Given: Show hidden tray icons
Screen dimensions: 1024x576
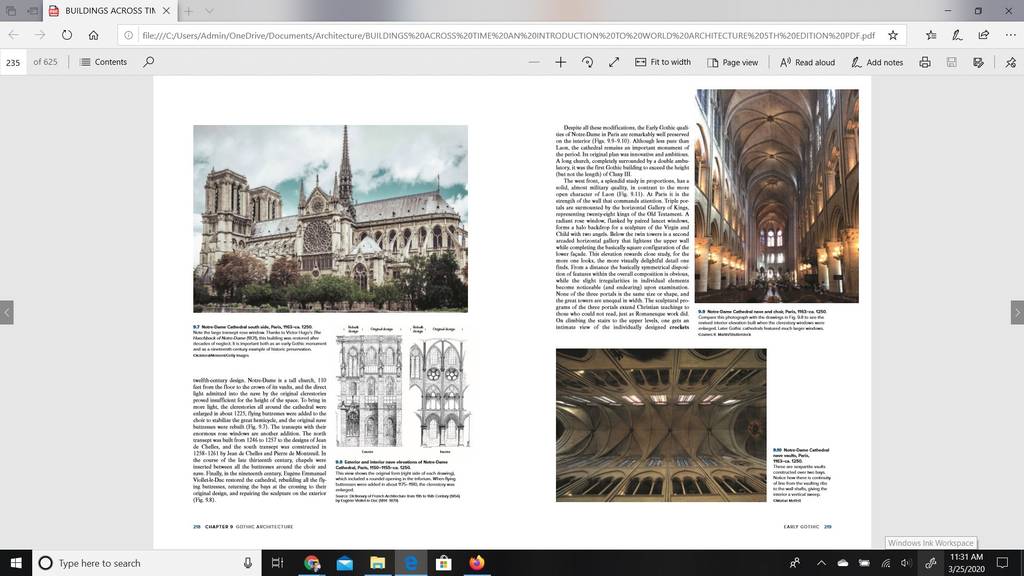Looking at the screenshot, I should click(x=821, y=563).
